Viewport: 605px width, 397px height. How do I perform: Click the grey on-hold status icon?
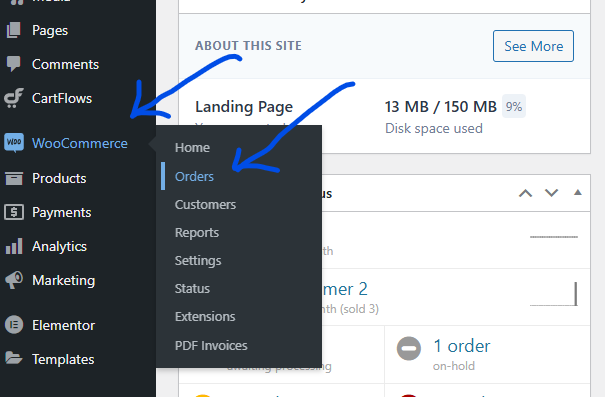[409, 348]
